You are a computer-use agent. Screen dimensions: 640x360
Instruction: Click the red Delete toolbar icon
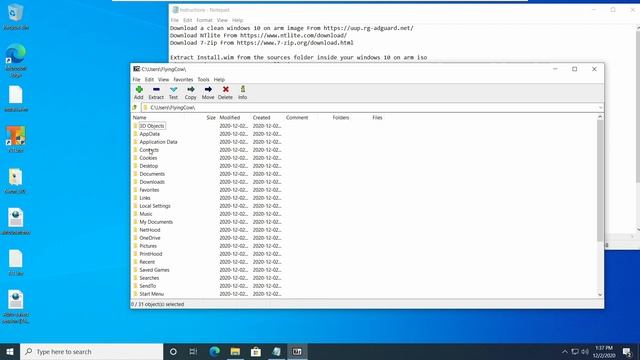[x=225, y=89]
